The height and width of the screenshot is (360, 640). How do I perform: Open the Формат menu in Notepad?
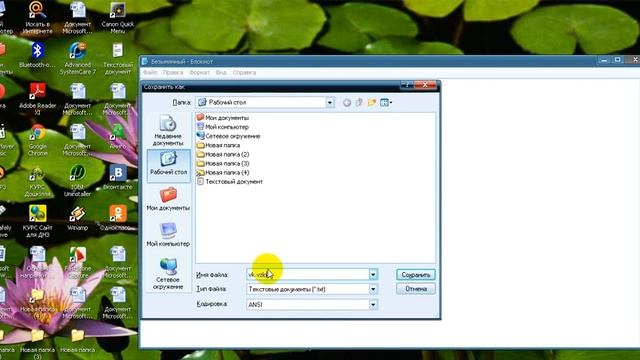[199, 72]
